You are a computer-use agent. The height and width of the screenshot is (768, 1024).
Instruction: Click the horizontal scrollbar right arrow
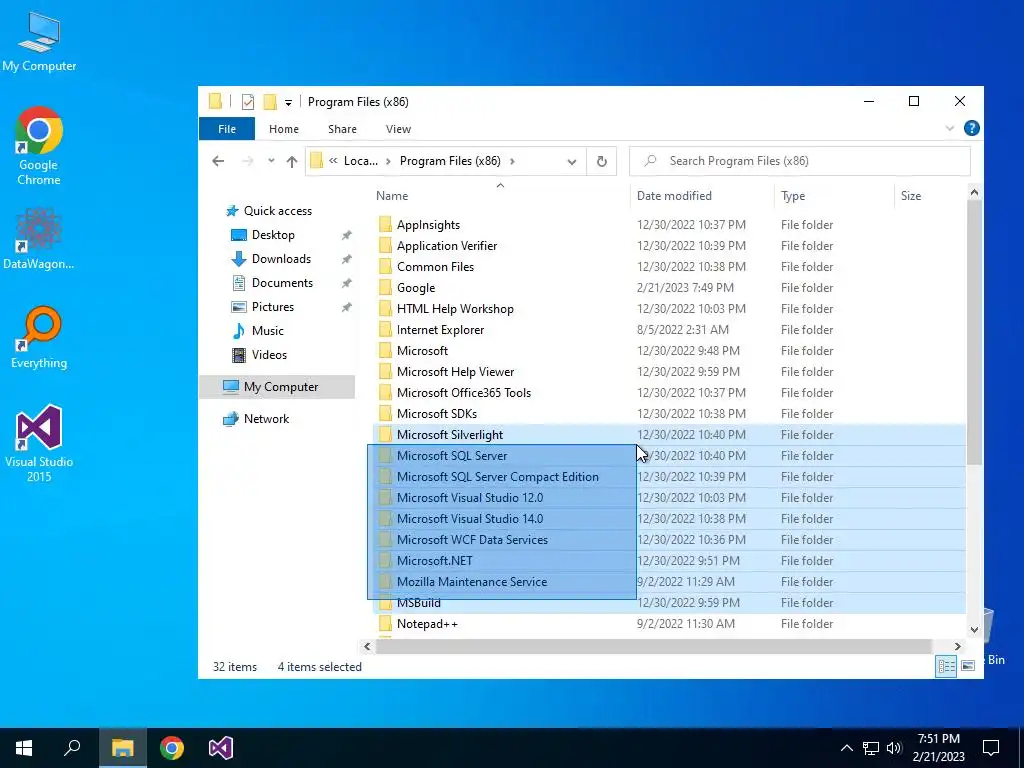click(x=957, y=647)
